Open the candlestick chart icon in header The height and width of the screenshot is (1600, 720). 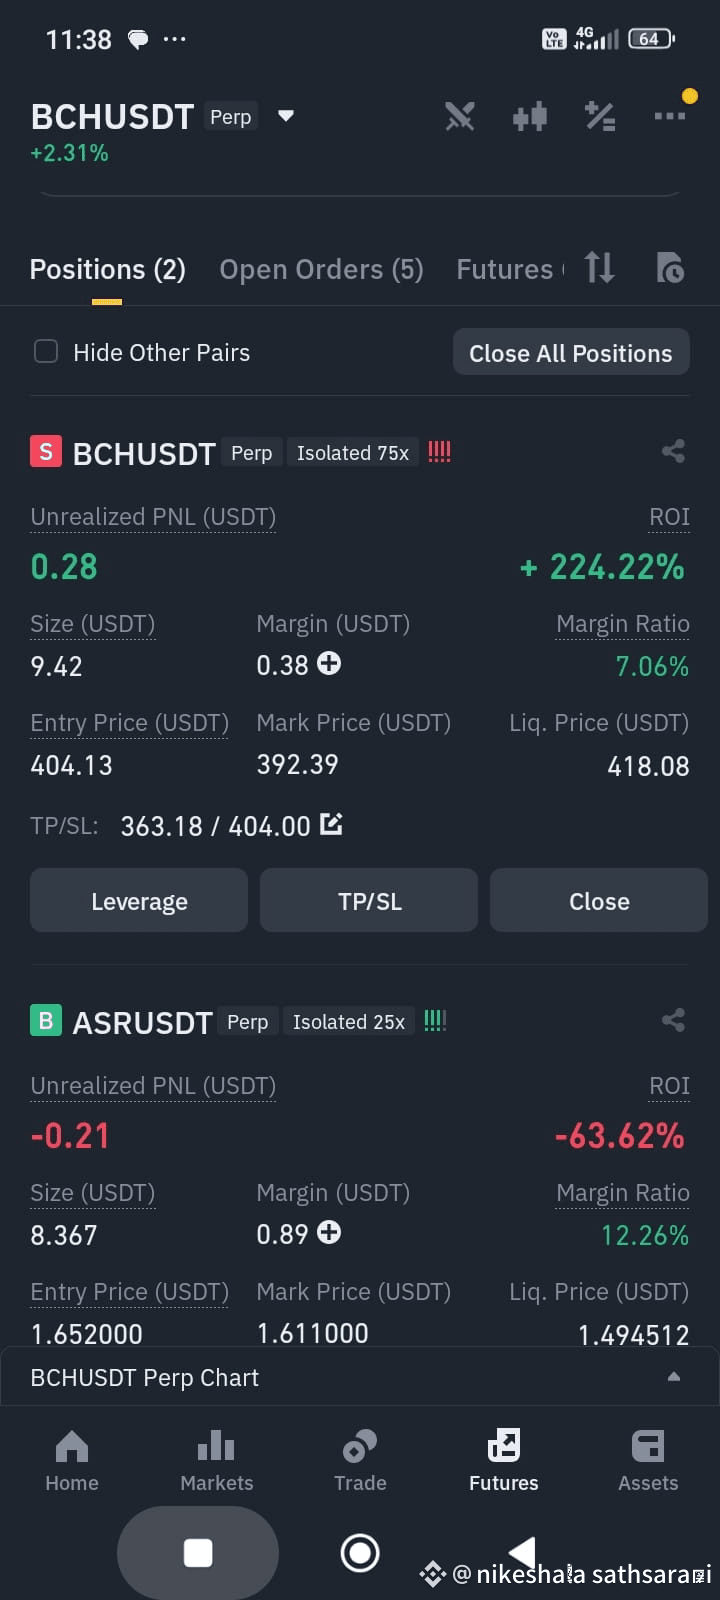tap(530, 117)
